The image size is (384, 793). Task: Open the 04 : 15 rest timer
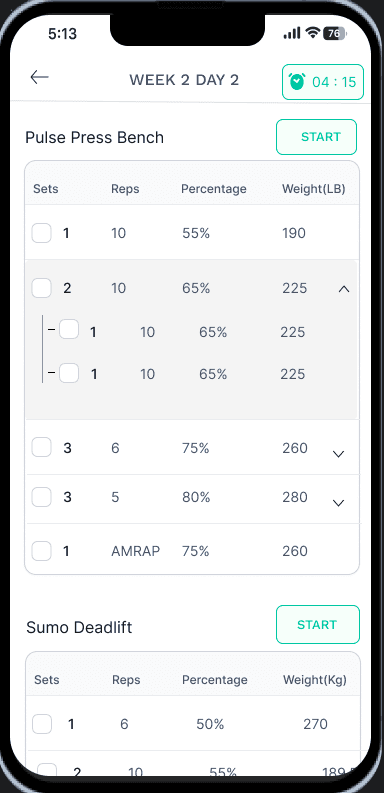(x=323, y=82)
